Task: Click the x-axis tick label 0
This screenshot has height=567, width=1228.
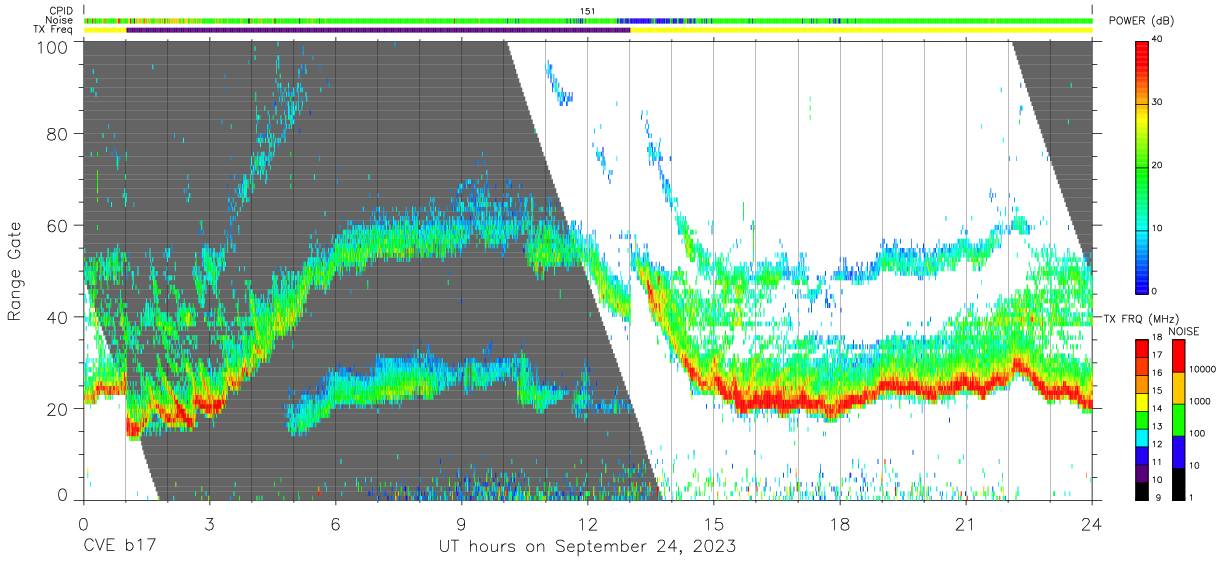Action: 83,523
